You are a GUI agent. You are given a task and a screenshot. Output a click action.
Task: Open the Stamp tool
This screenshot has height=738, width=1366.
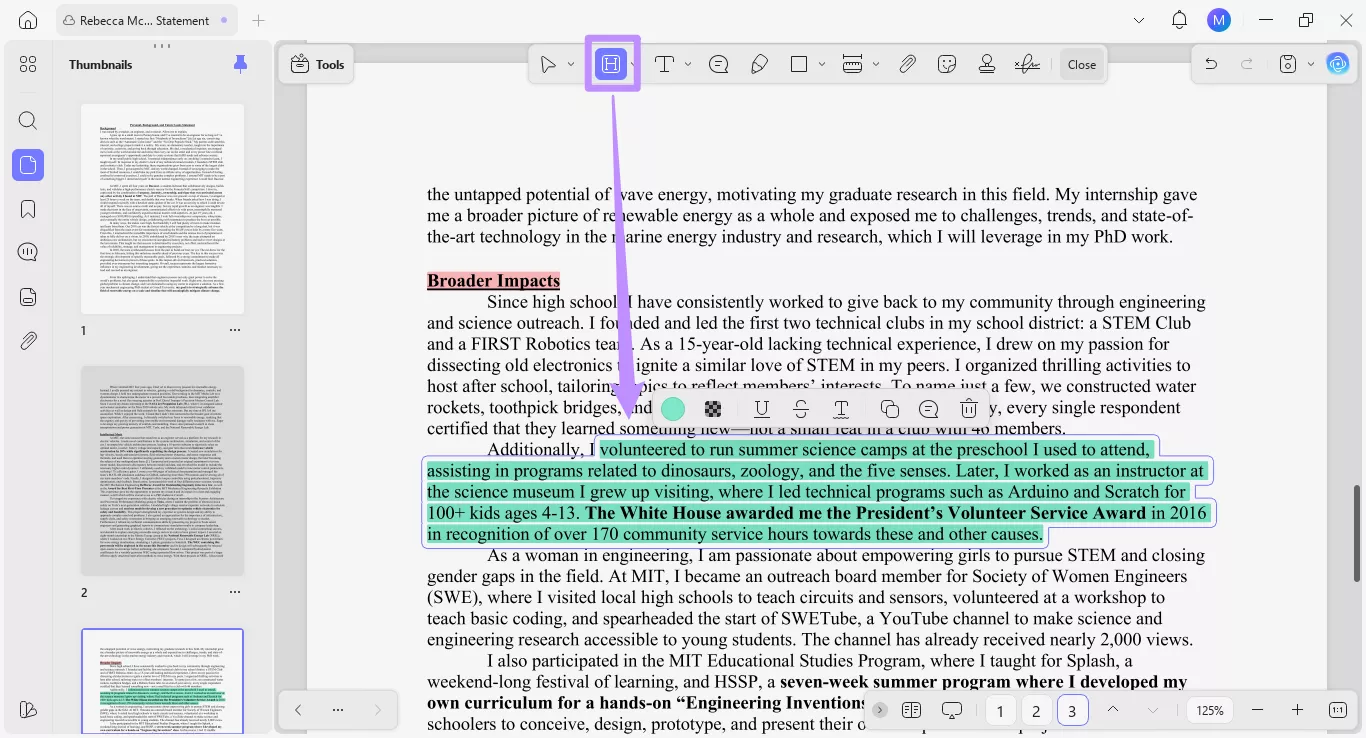point(987,64)
